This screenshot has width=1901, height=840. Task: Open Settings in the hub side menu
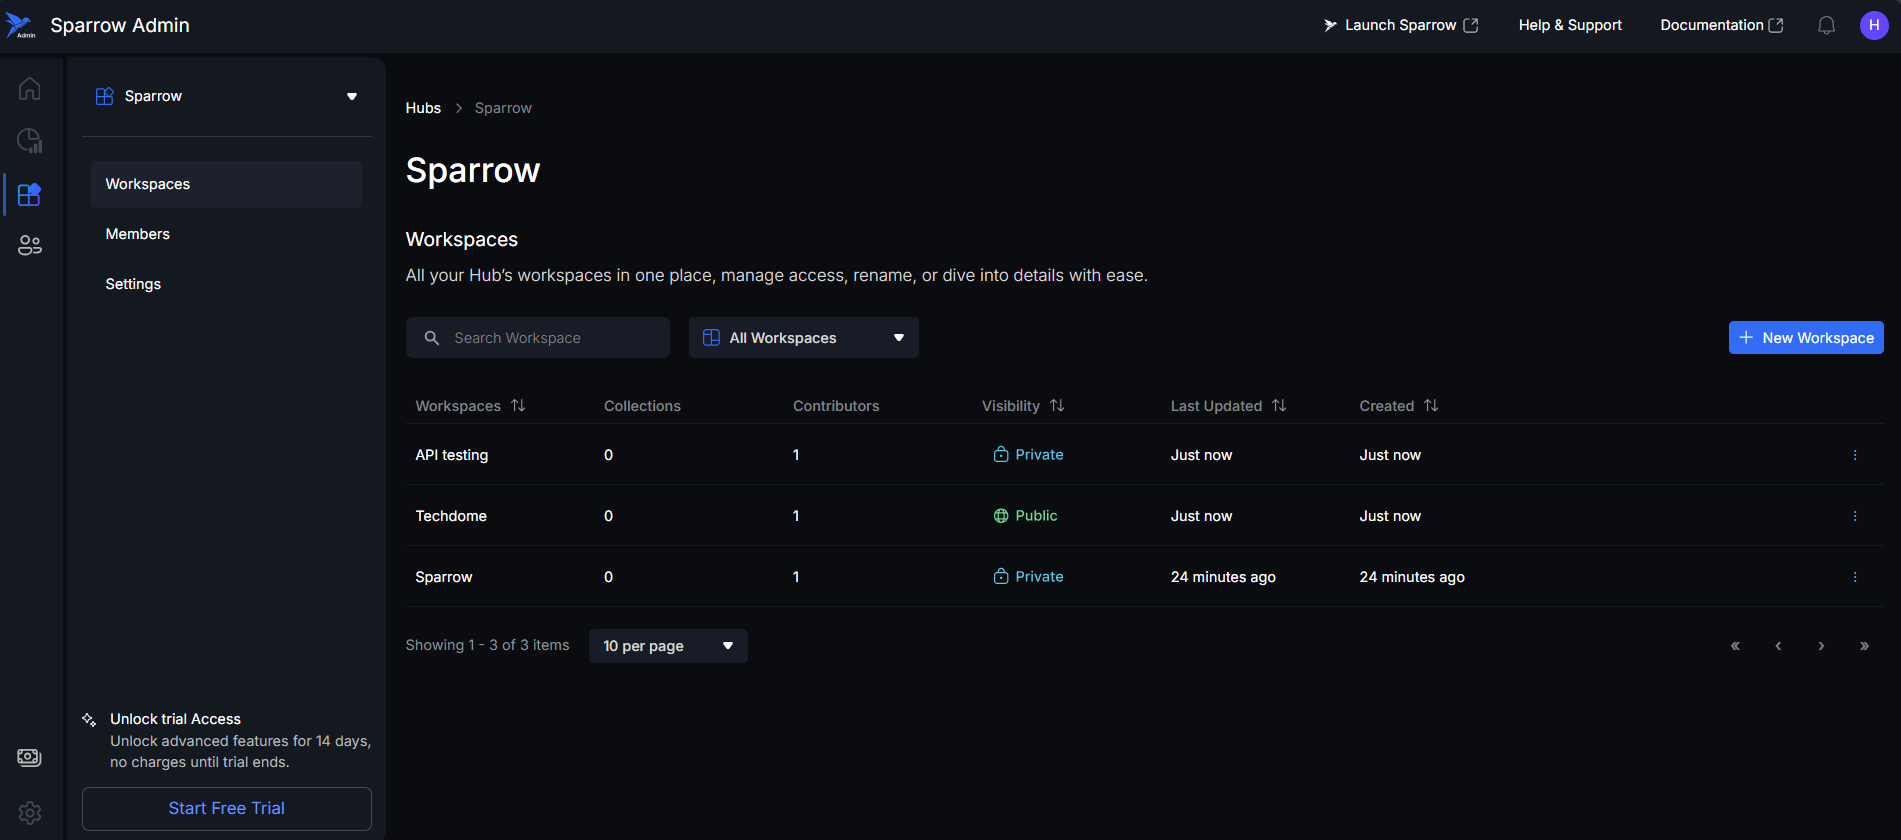(133, 284)
